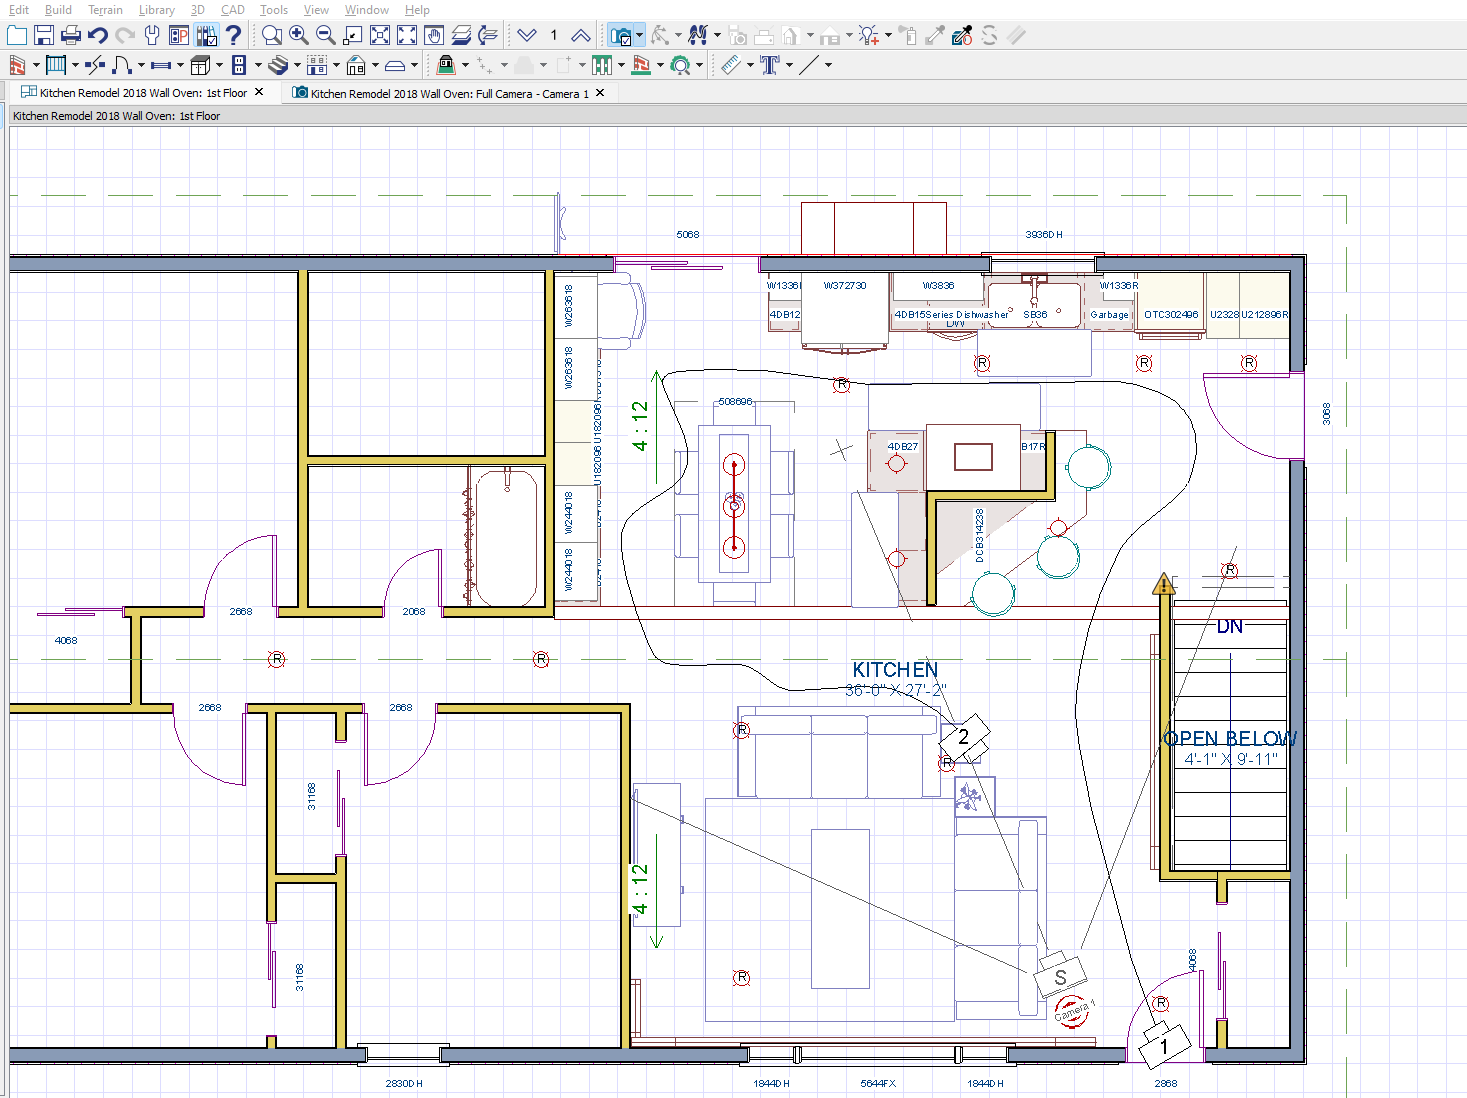Viewport: 1467px width, 1098px height.
Task: Select the Fencing tool icon
Action: pyautogui.click(x=602, y=65)
